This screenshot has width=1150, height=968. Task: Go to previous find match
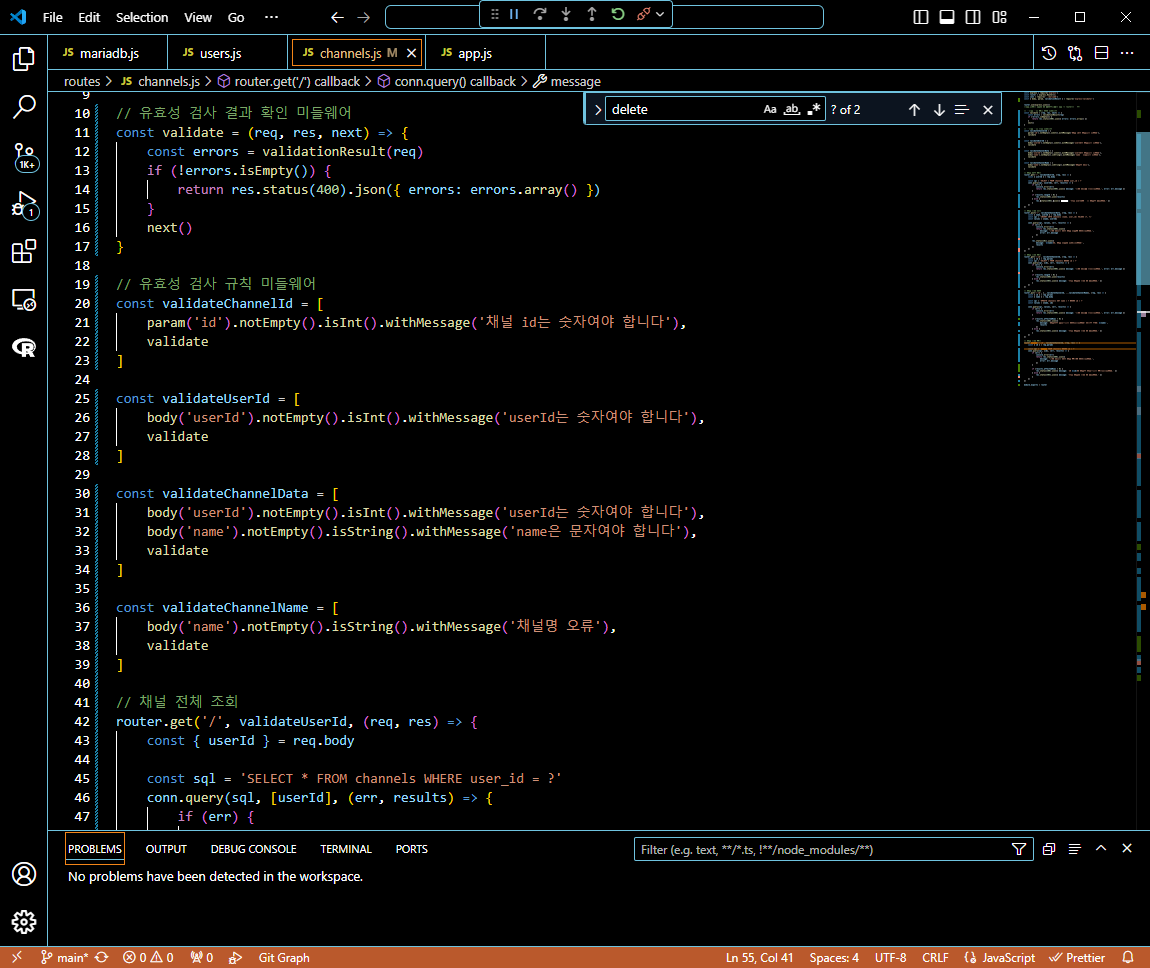914,109
